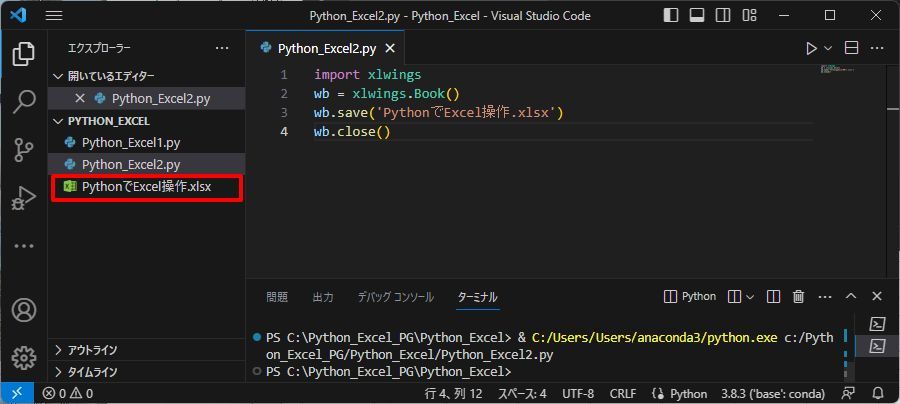The image size is (900, 404).
Task: Expand the アウトライン section
Action: [146, 350]
